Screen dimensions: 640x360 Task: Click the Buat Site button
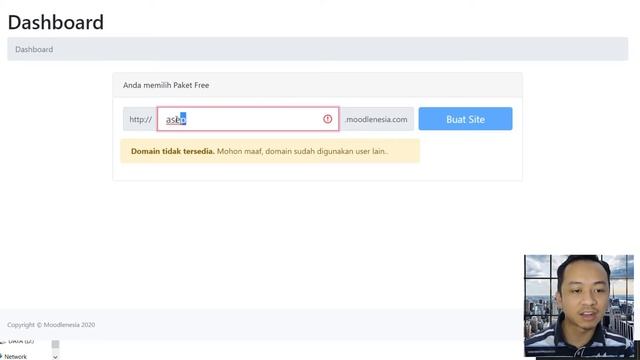(x=465, y=119)
